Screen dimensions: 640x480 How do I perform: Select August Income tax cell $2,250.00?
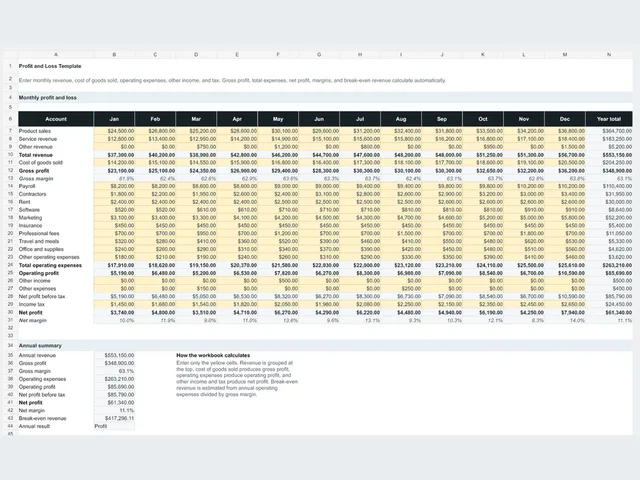coord(401,304)
